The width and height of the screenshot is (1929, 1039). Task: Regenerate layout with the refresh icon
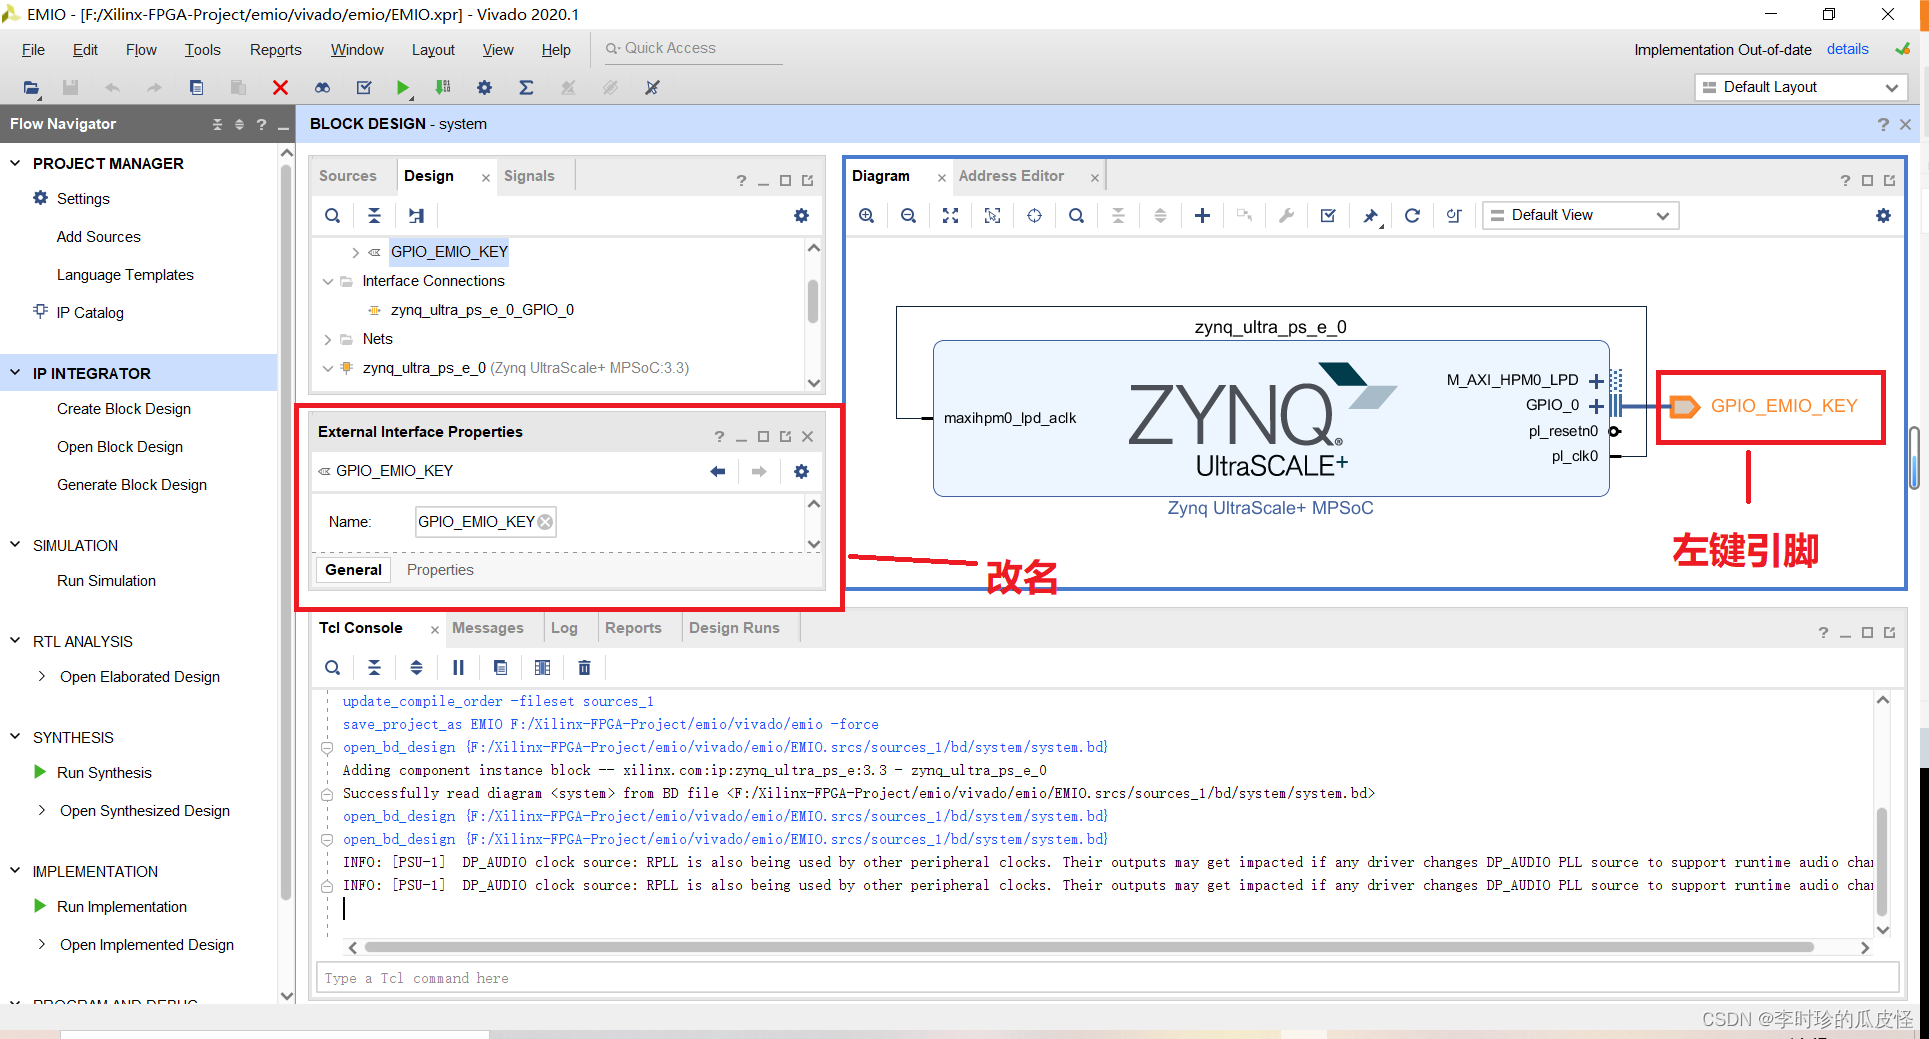tap(1412, 215)
